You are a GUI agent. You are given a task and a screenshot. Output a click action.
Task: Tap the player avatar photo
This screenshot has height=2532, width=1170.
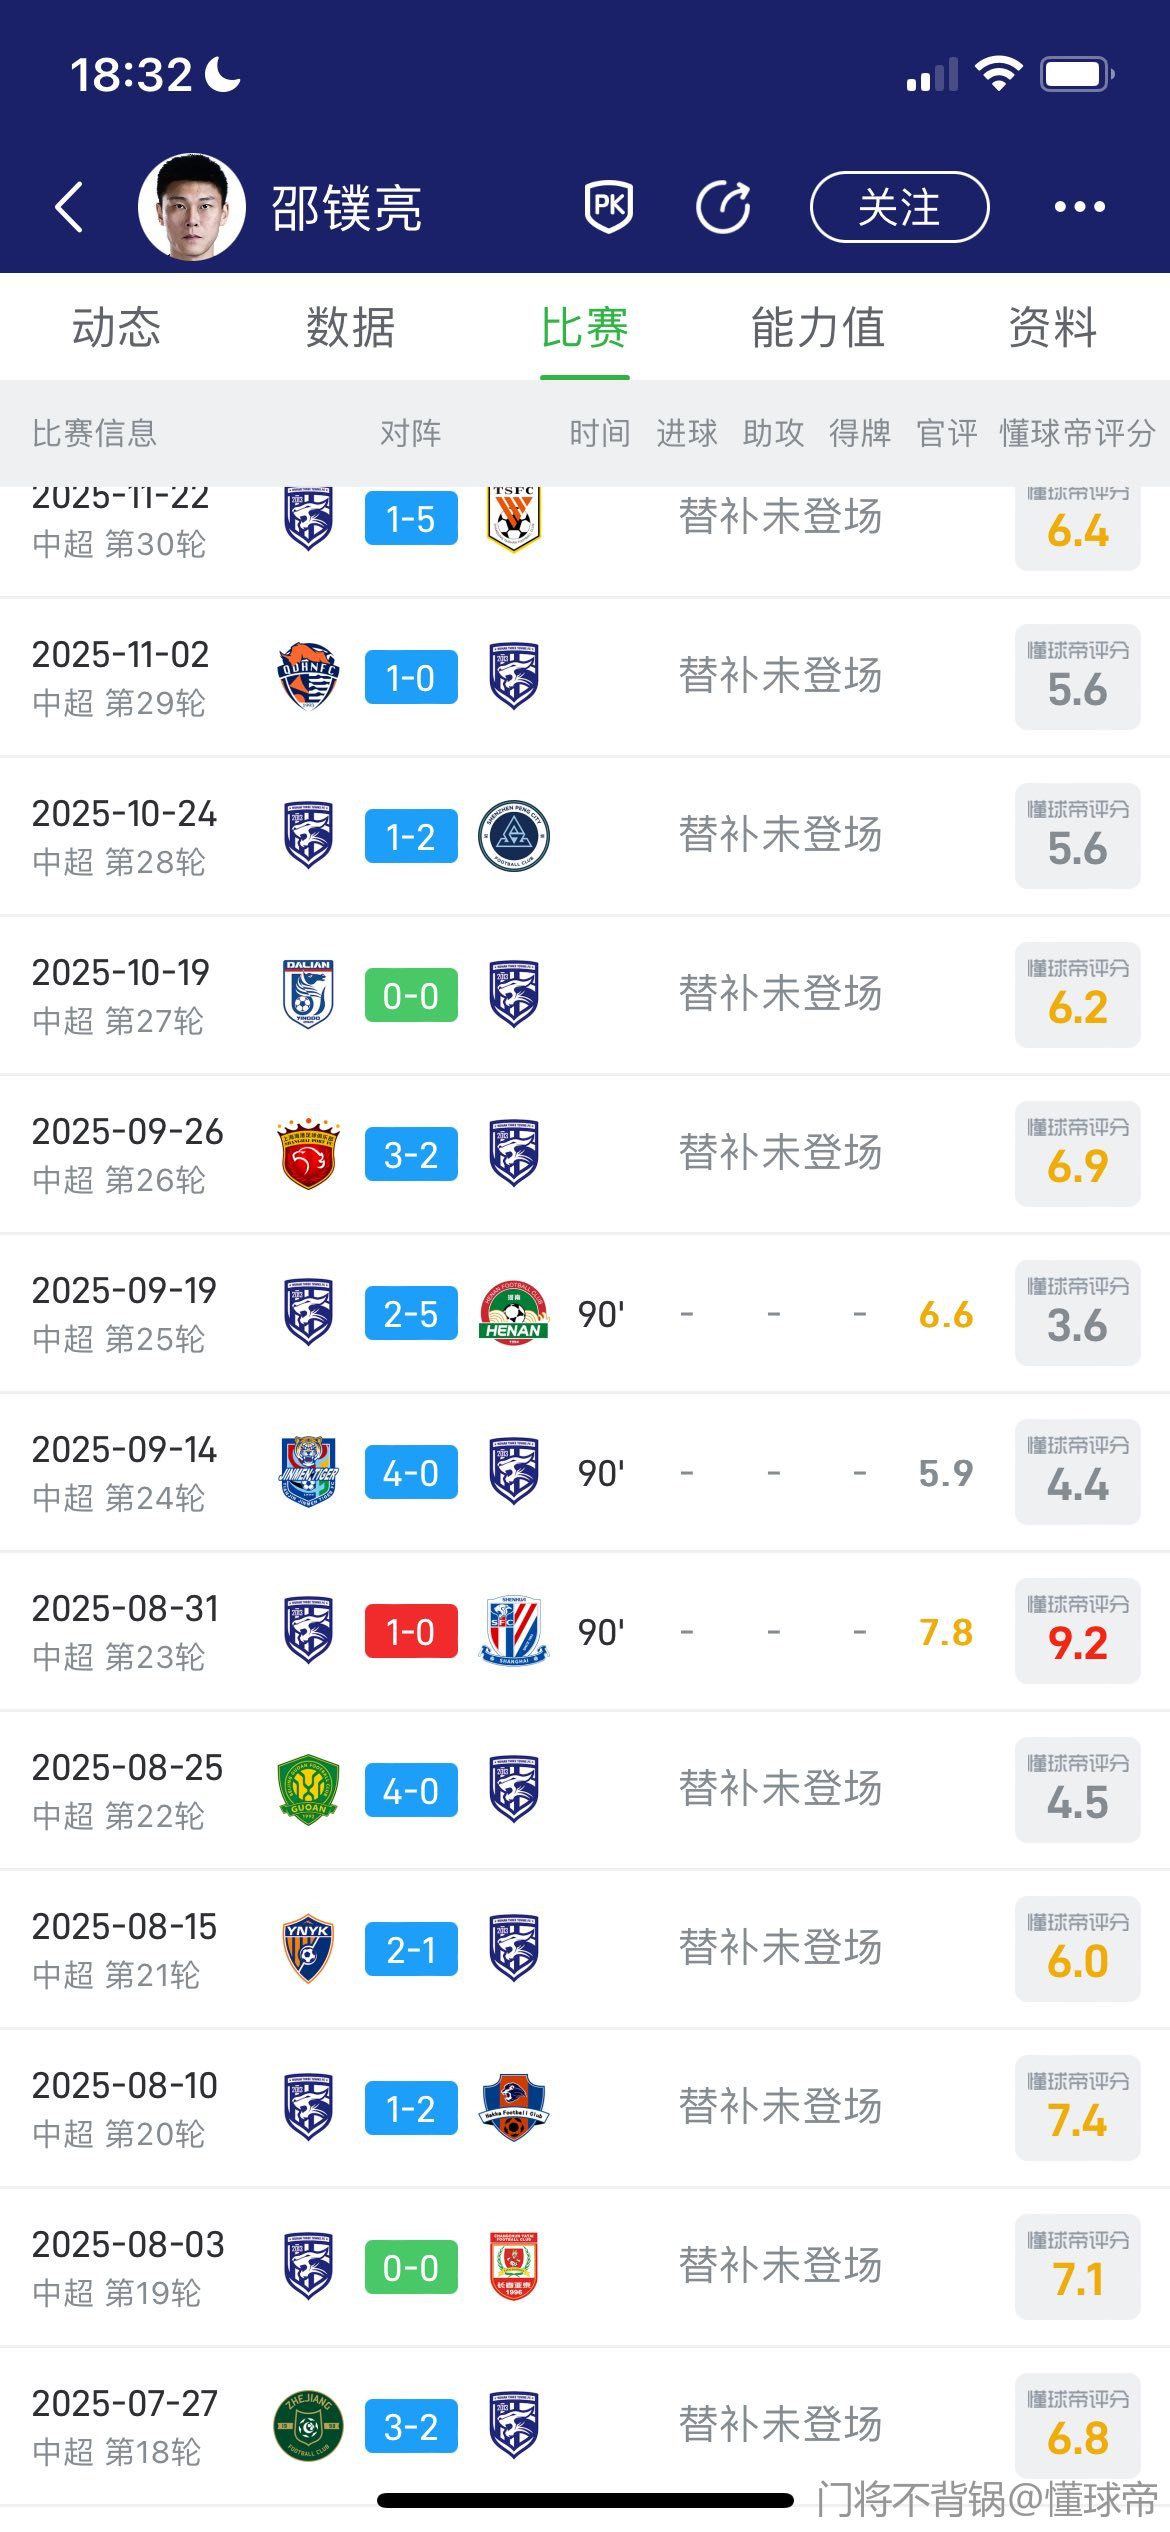[x=191, y=207]
